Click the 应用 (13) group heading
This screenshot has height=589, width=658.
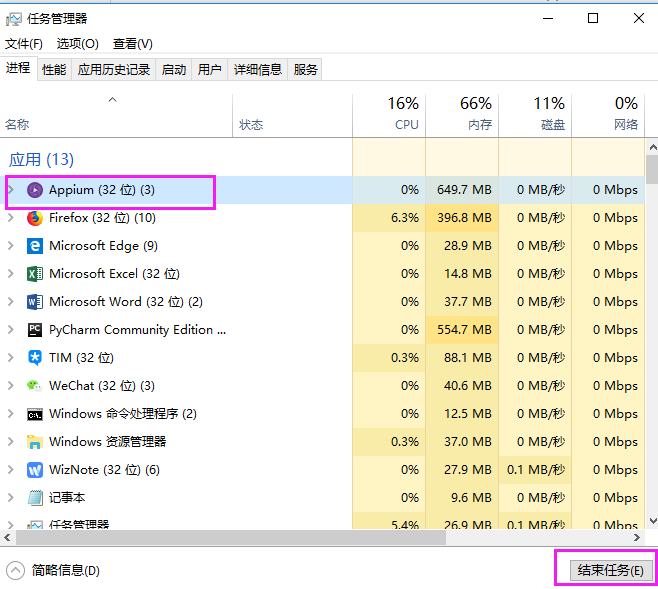41,159
